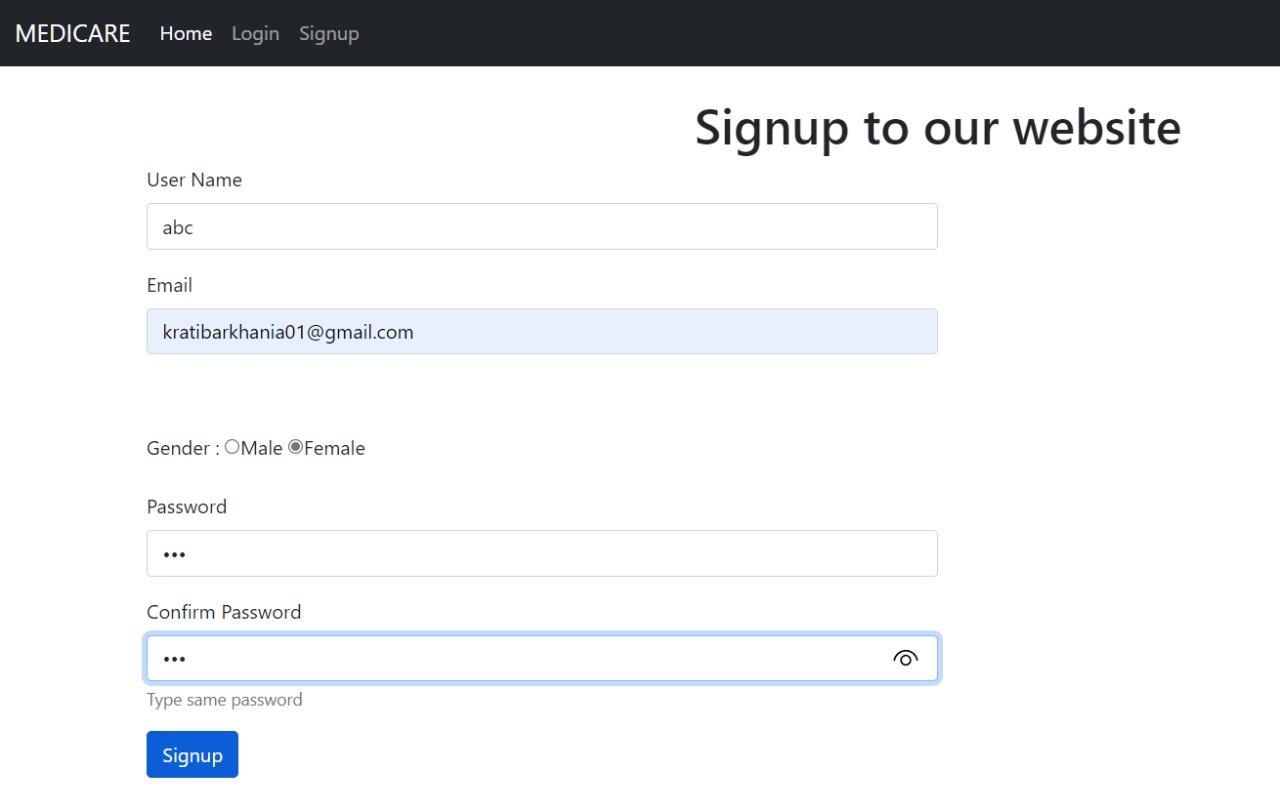Focus the Confirm Password field
Image resolution: width=1280 pixels, height=810 pixels.
pos(542,658)
